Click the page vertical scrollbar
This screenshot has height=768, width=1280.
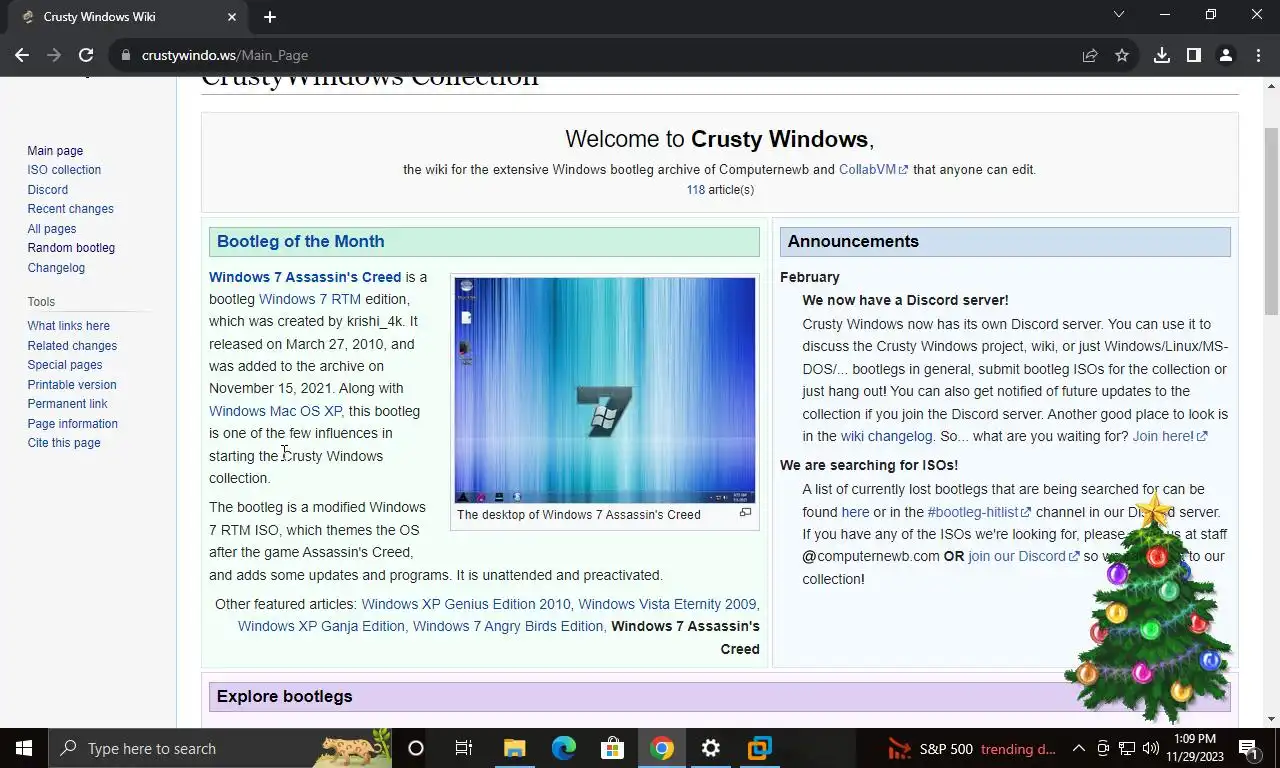[1271, 221]
